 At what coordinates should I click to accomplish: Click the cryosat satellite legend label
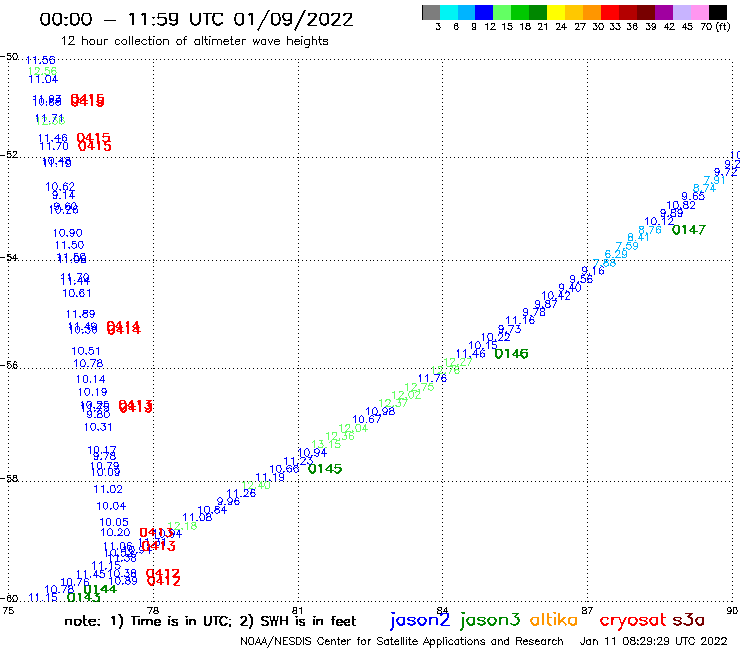click(x=632, y=620)
